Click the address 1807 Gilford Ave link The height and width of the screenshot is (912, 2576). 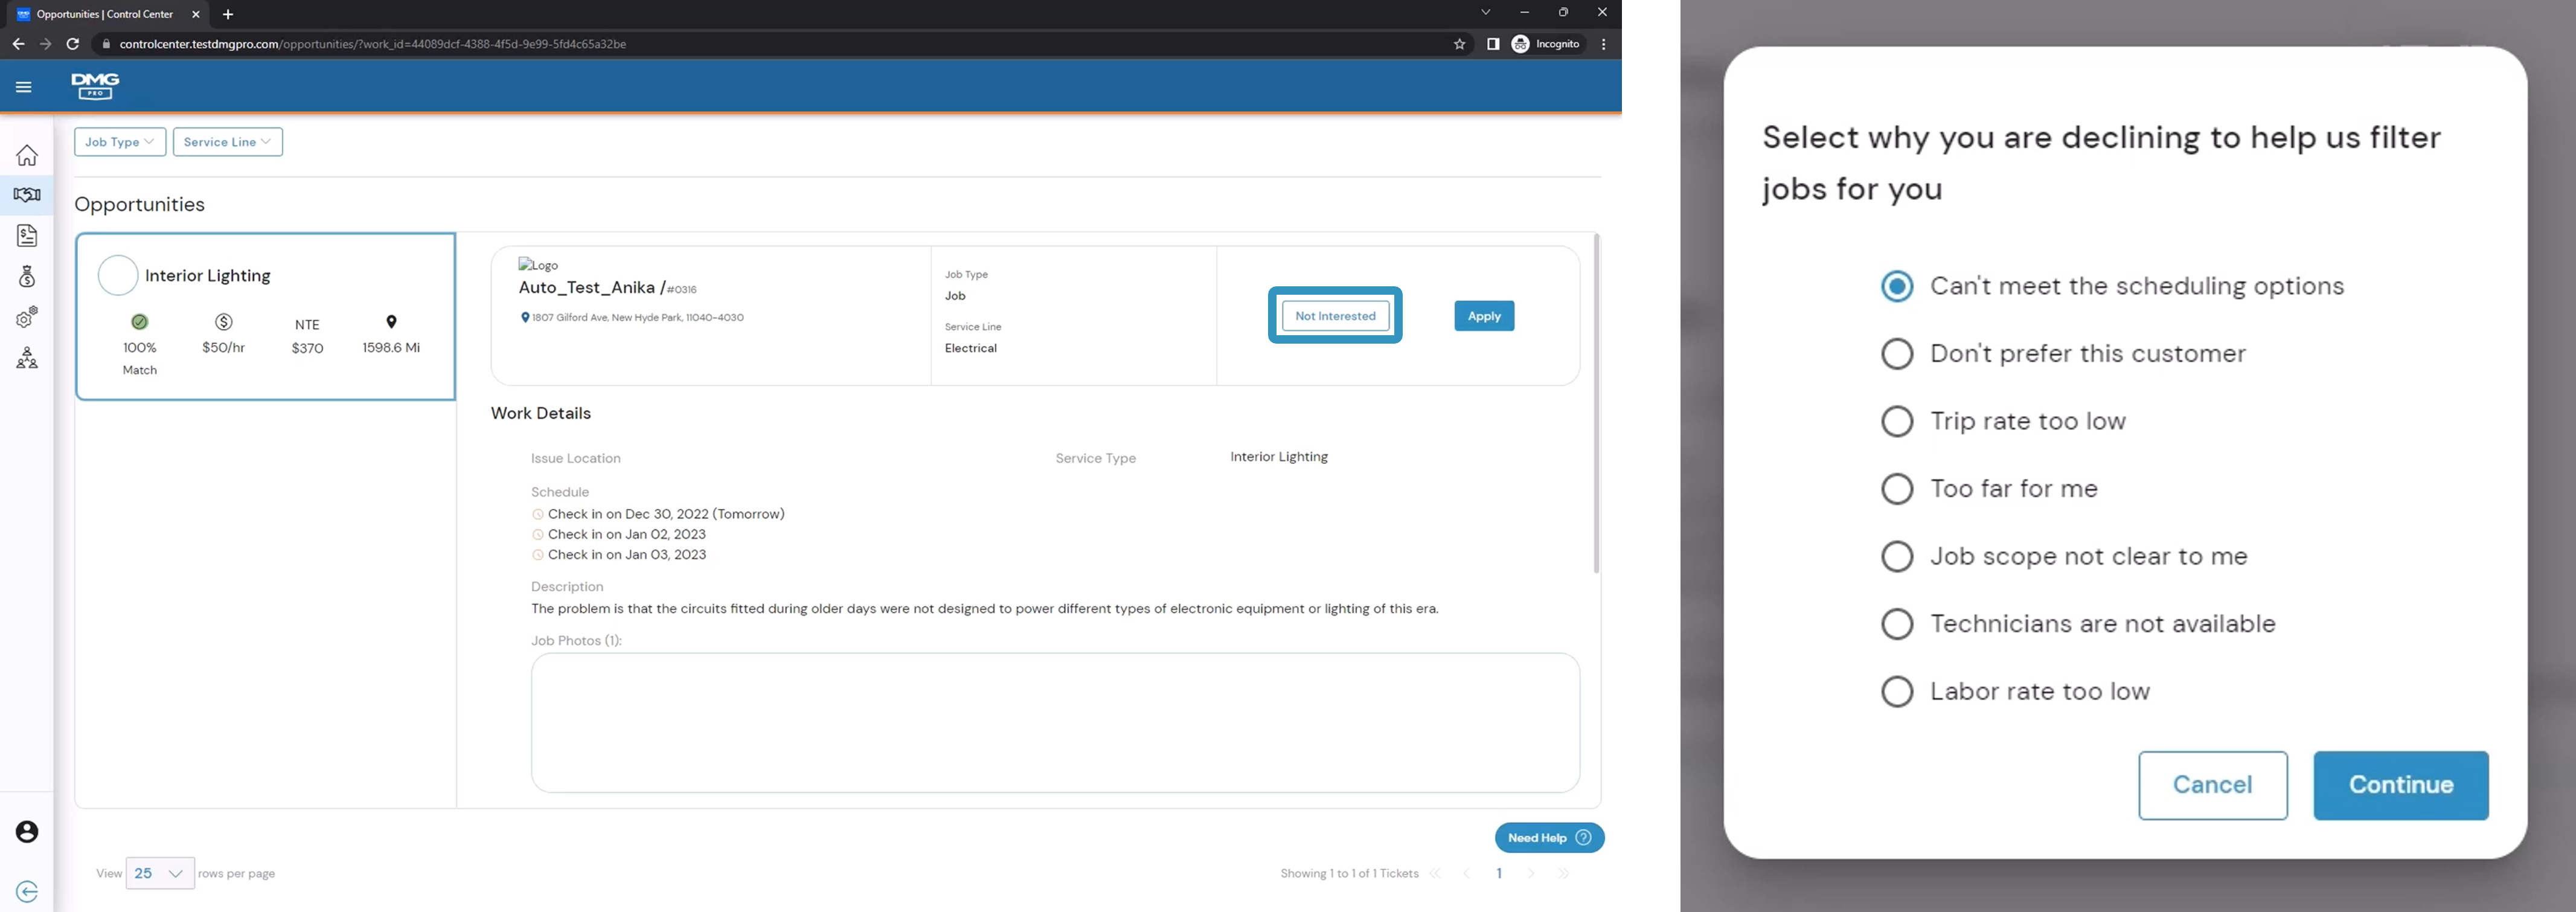point(637,317)
